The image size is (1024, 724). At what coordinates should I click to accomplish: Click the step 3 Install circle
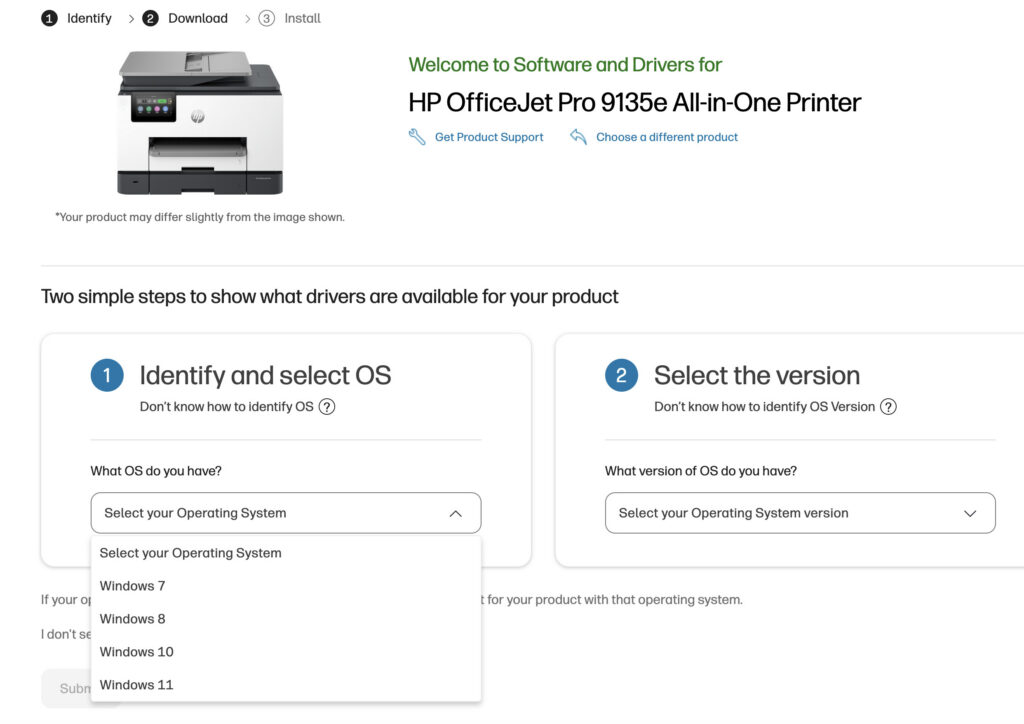click(x=267, y=17)
